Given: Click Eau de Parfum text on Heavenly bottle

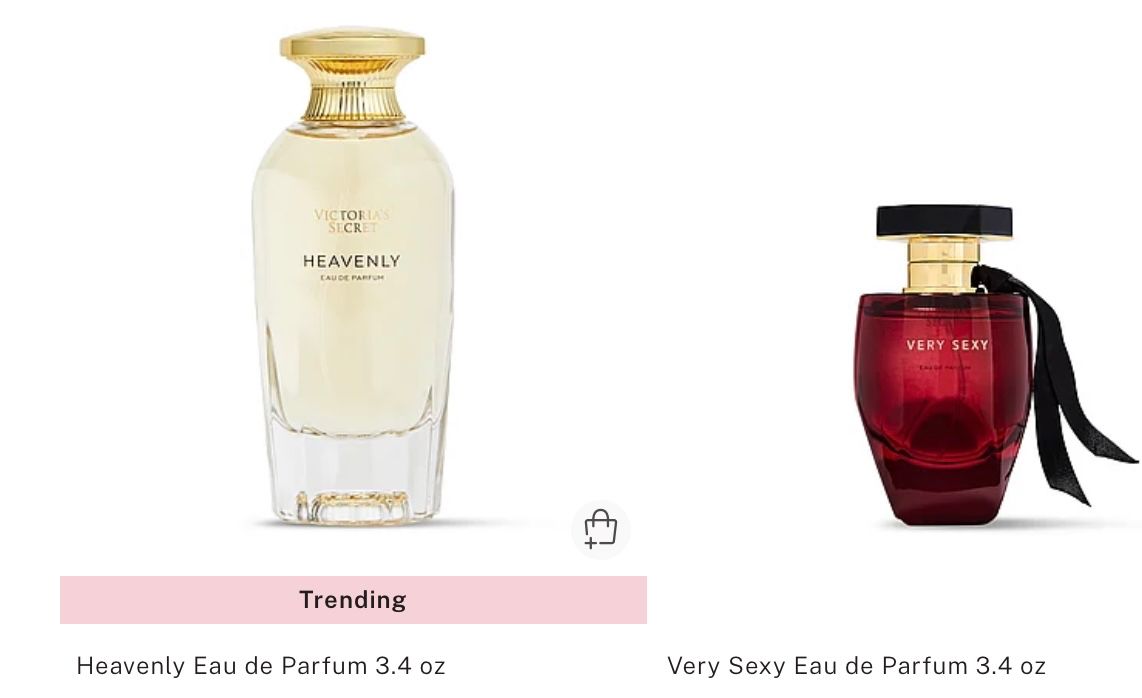Looking at the screenshot, I should click(x=352, y=278).
